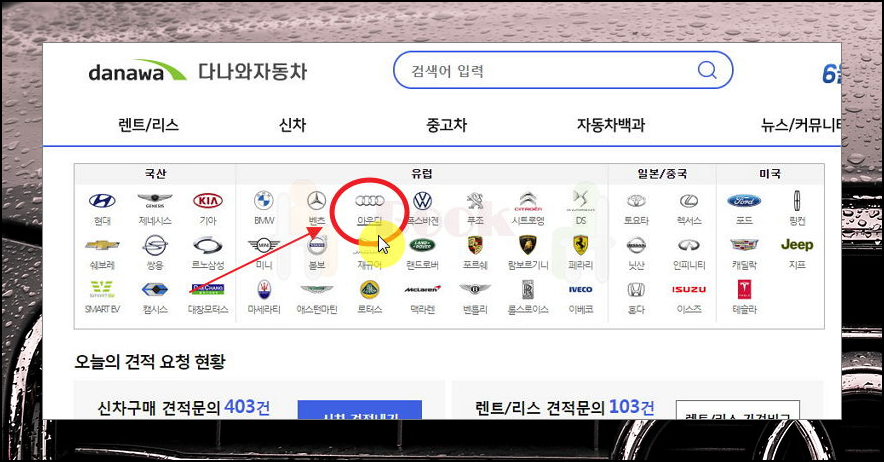The height and width of the screenshot is (462, 884).
Task: Select the Lotus (로터스) logo
Action: 369,289
